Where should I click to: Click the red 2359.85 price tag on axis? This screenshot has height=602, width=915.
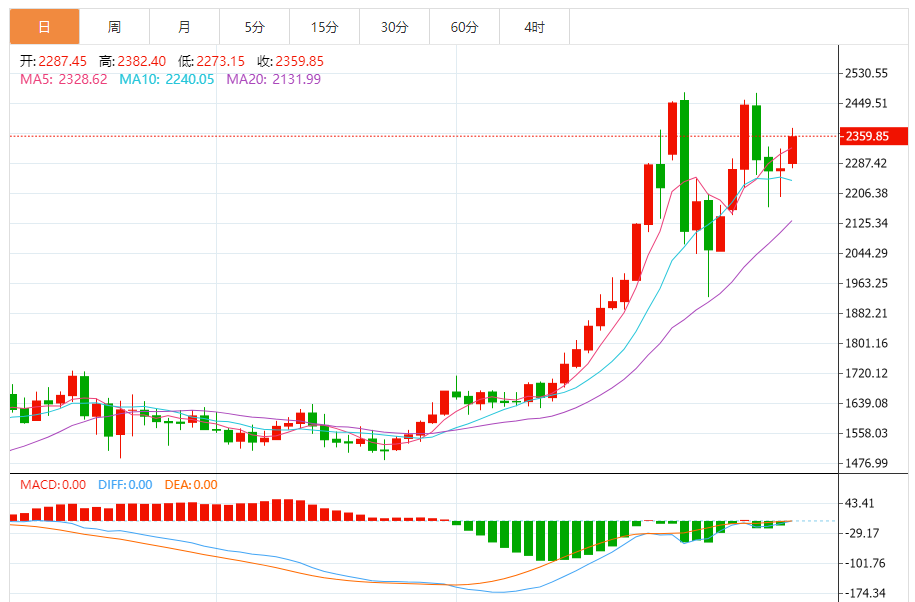point(866,136)
